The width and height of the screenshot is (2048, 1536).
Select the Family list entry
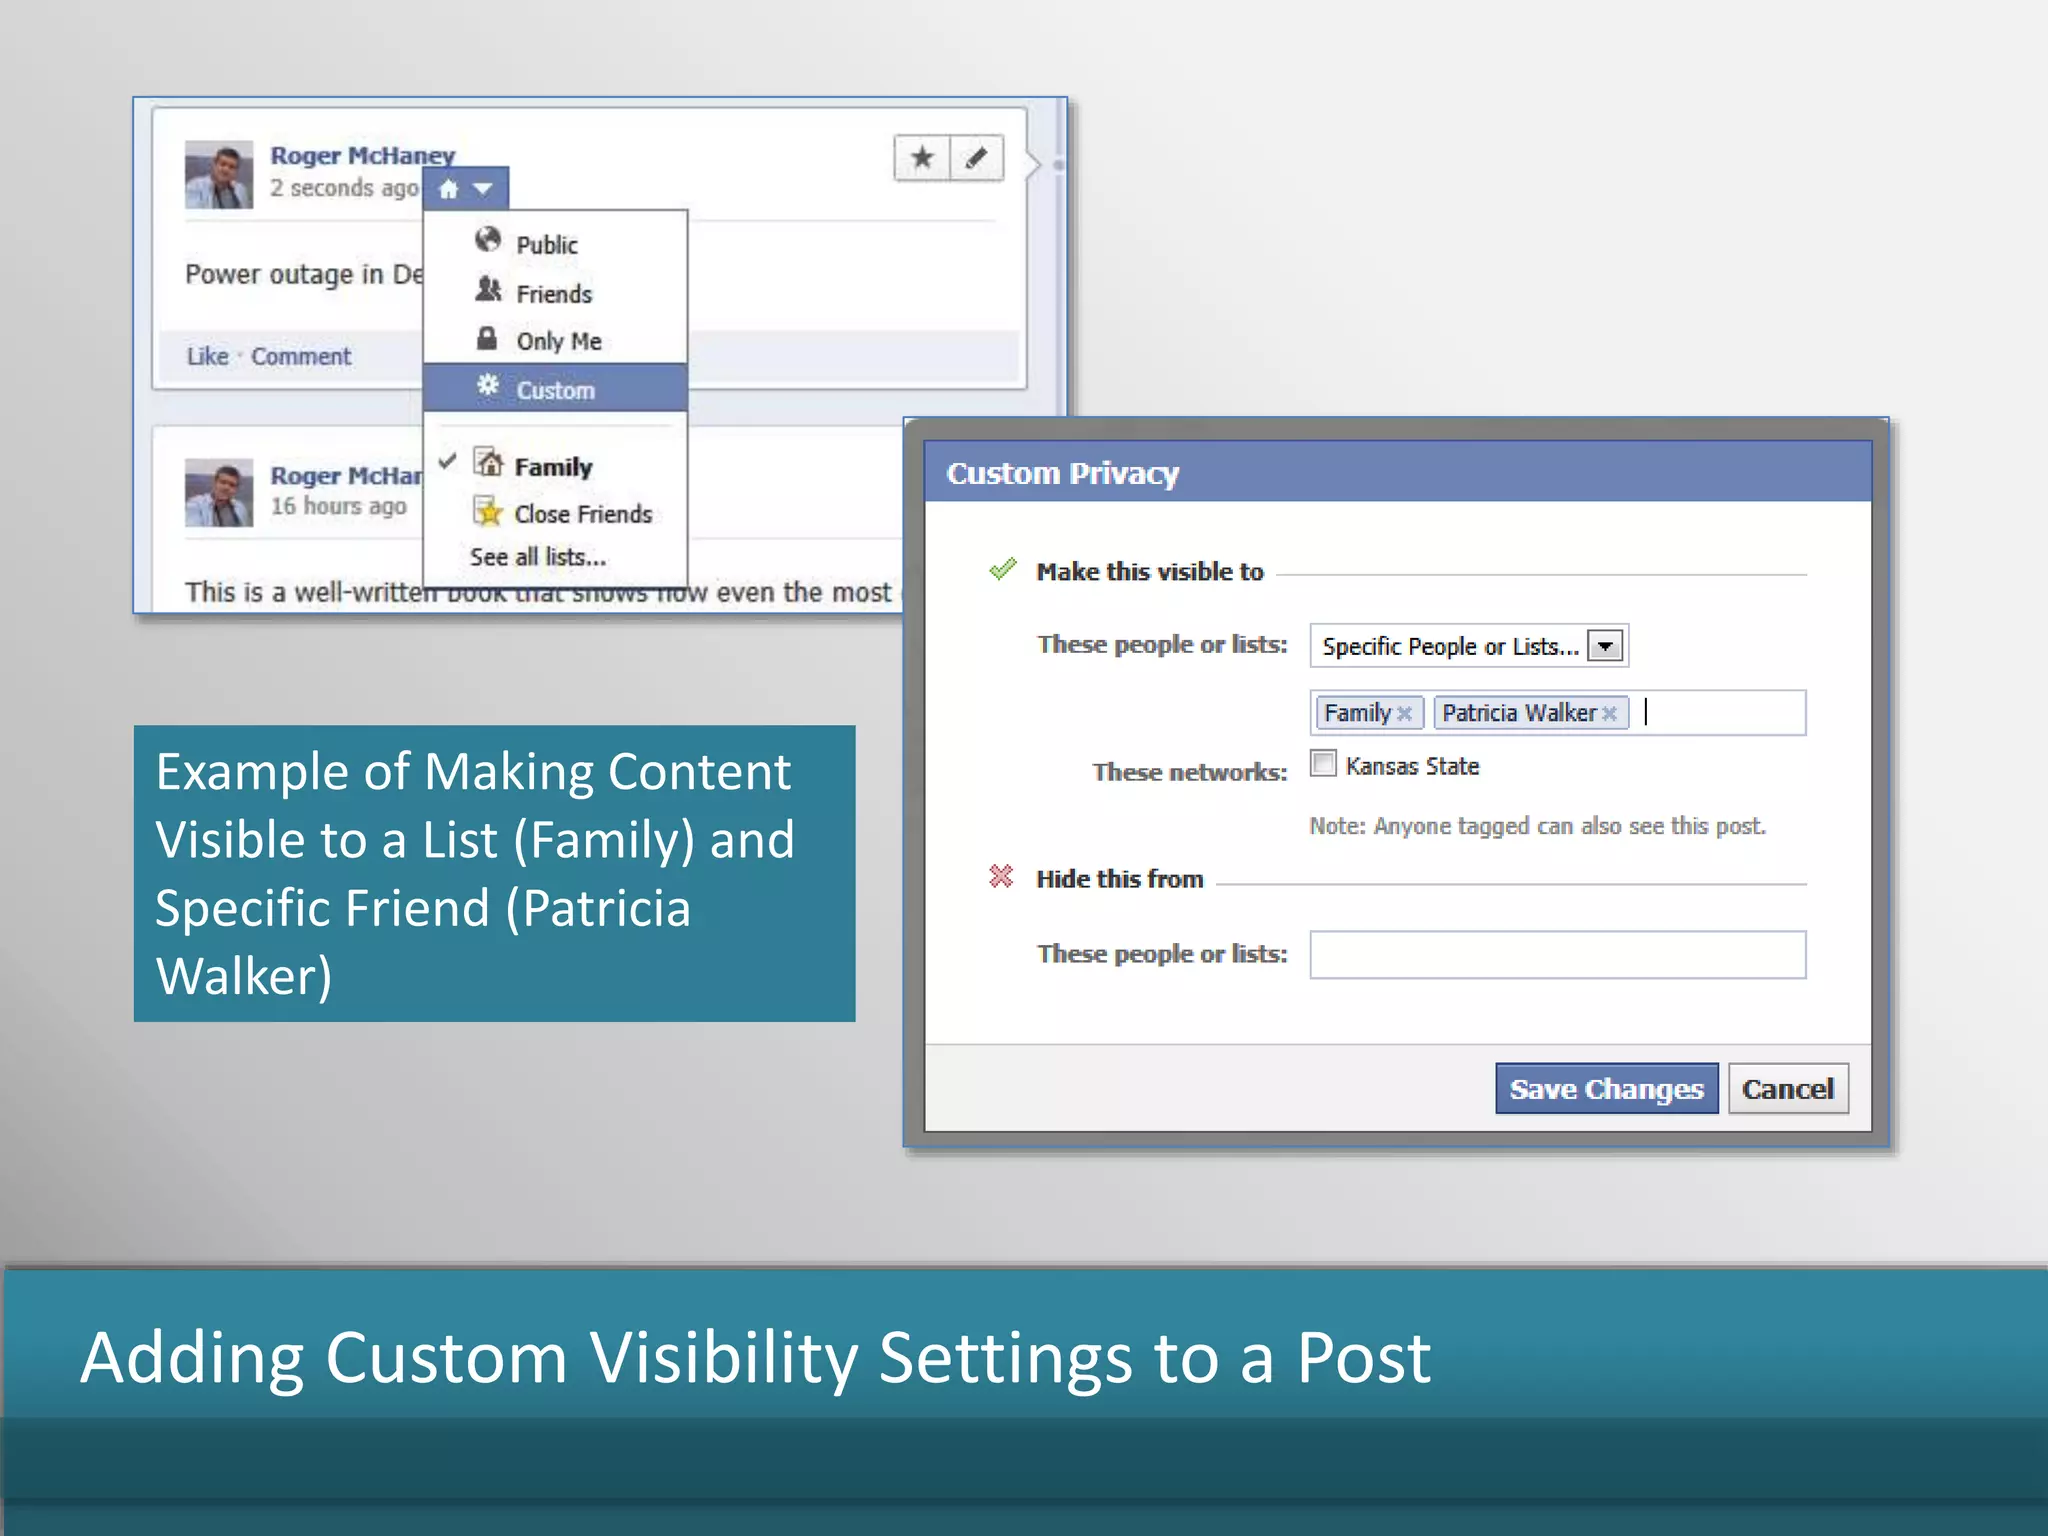pyautogui.click(x=555, y=466)
